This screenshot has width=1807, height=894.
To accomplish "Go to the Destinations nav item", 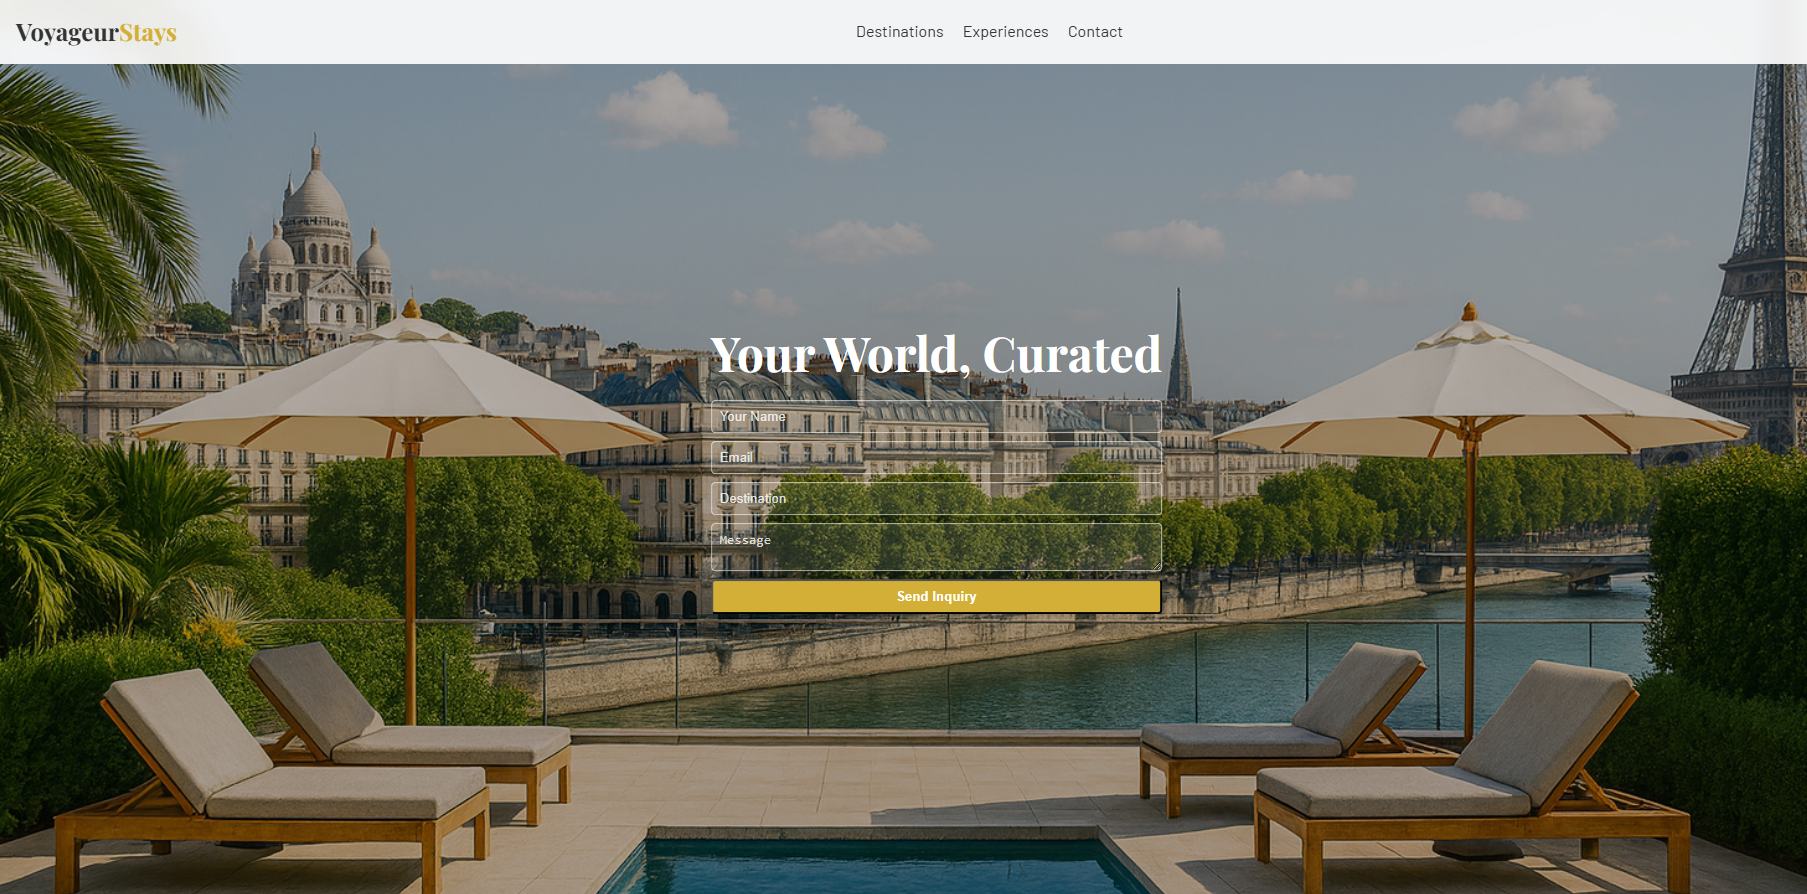I will point(899,32).
